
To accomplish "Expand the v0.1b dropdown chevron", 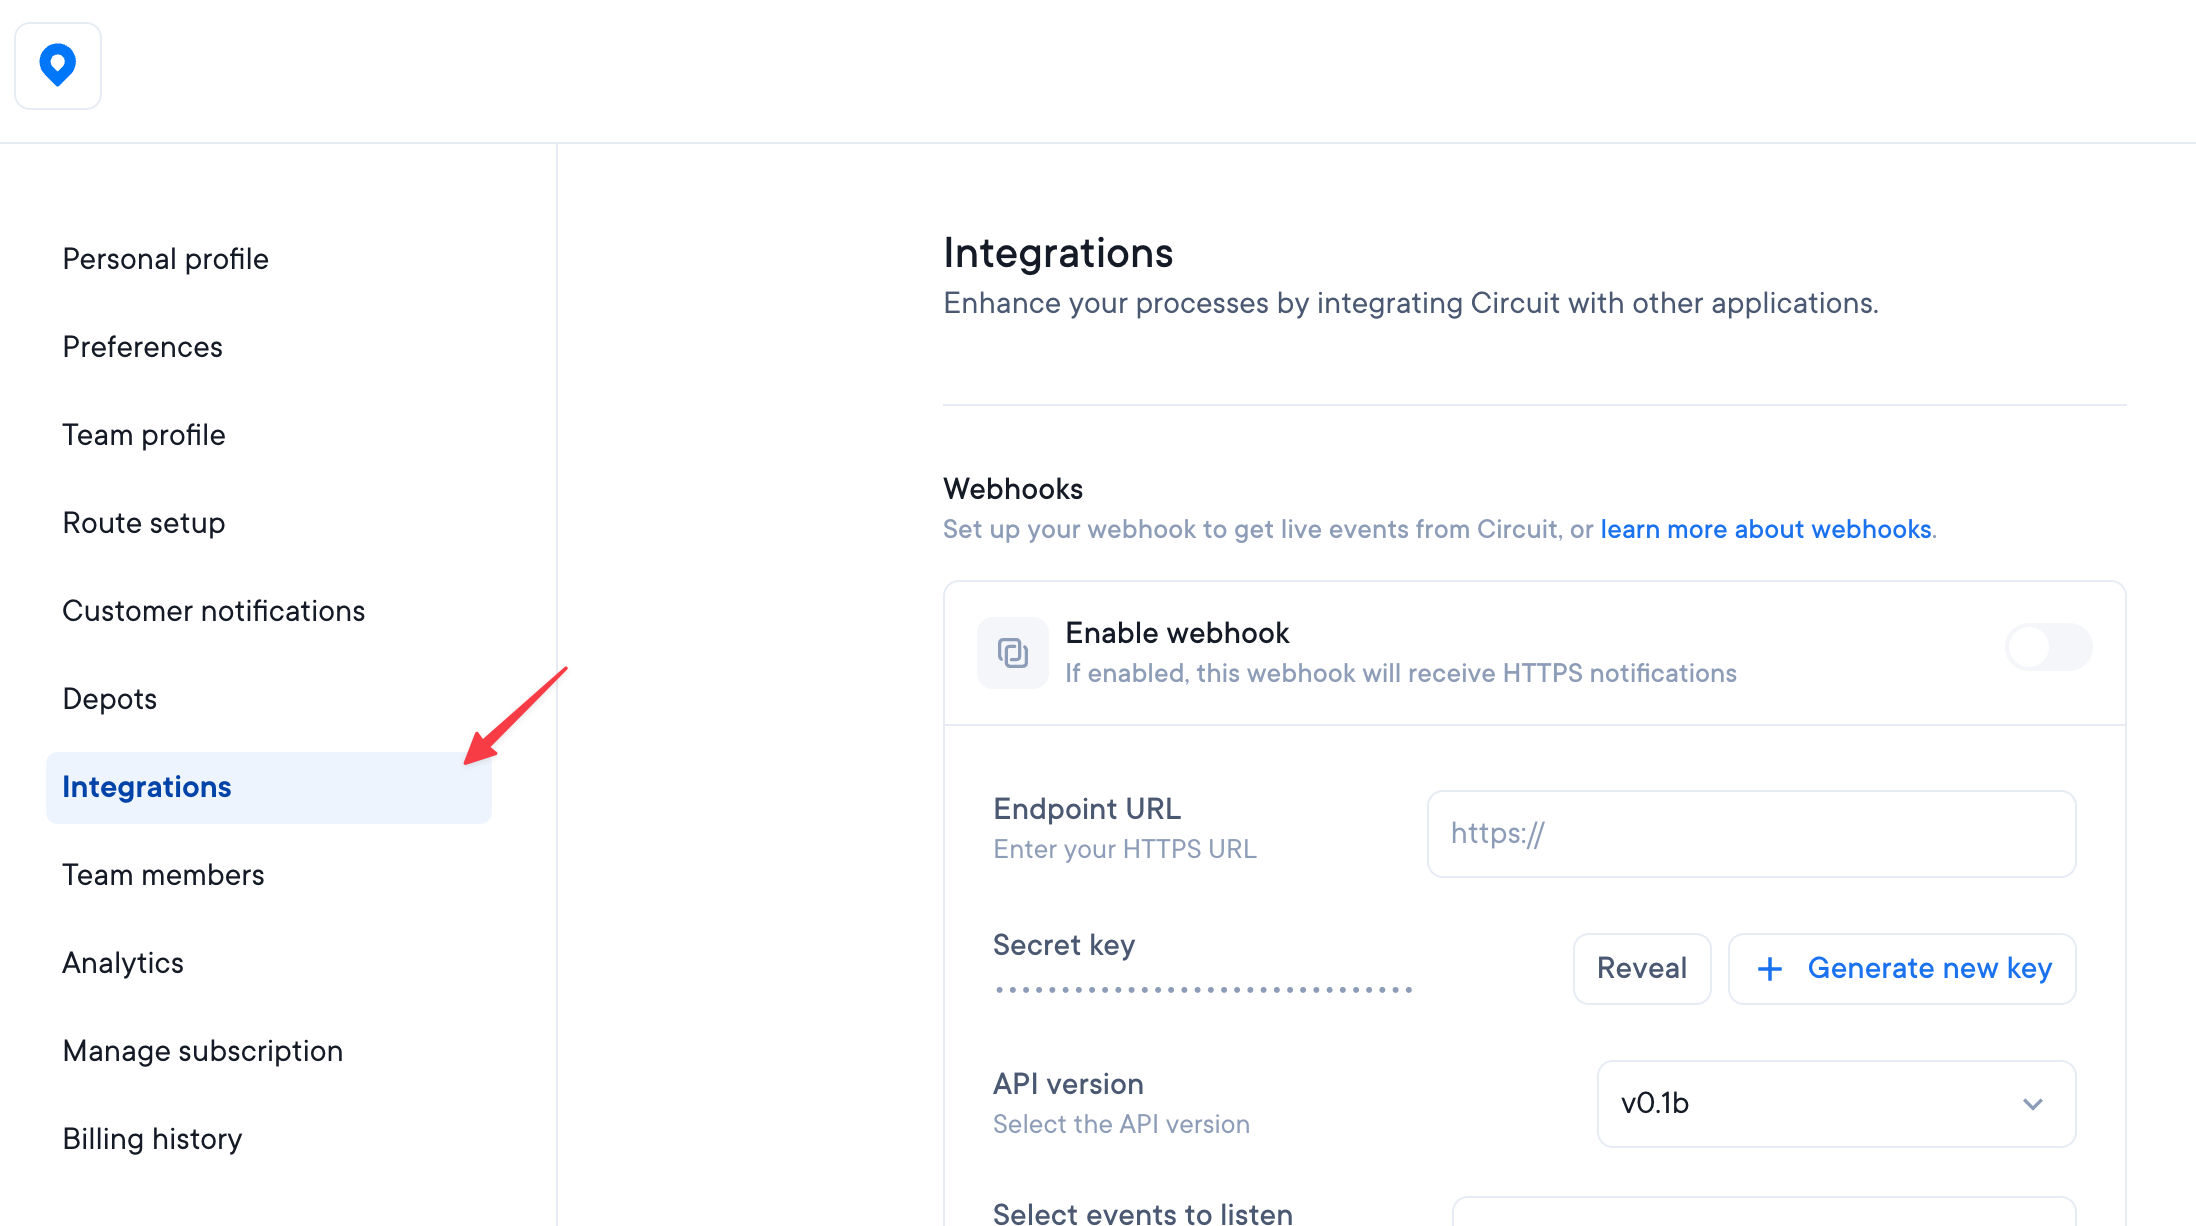I will click(x=2032, y=1104).
